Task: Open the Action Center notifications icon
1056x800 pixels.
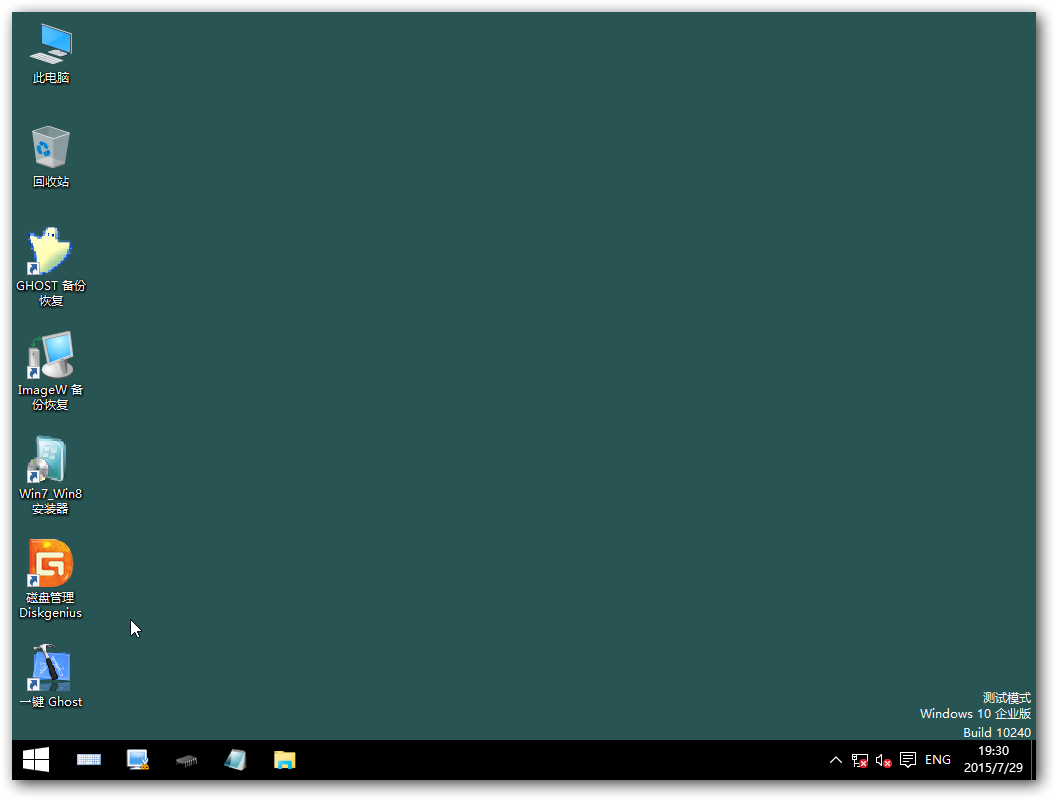Action: pyautogui.click(x=908, y=760)
